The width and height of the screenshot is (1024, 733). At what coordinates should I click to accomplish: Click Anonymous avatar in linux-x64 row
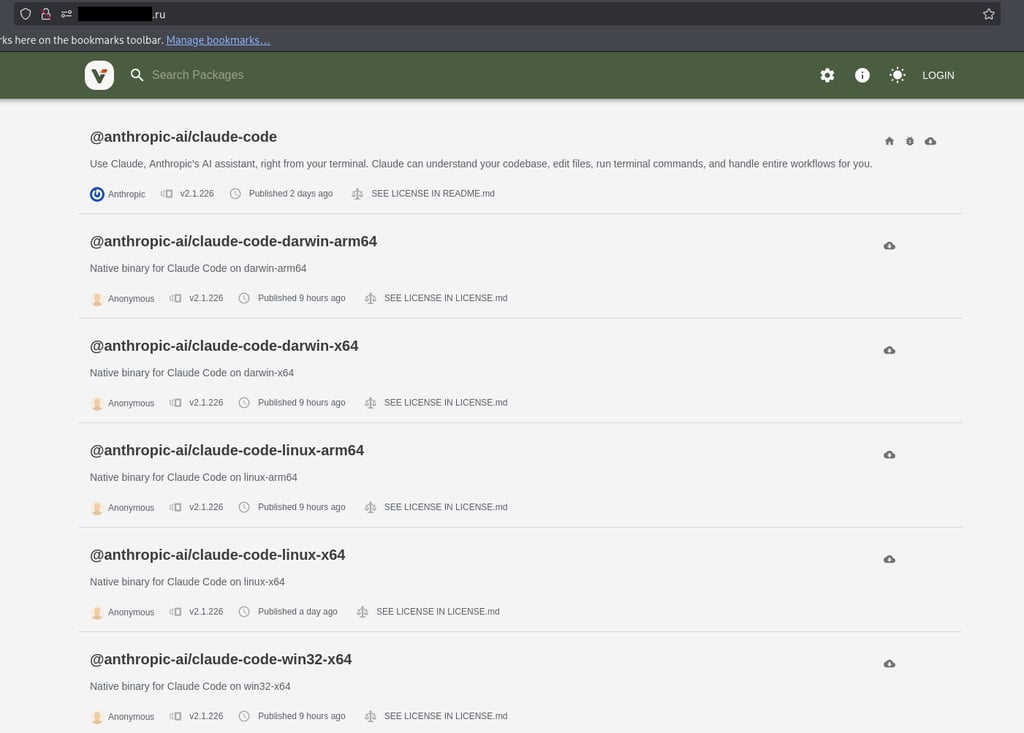click(97, 612)
